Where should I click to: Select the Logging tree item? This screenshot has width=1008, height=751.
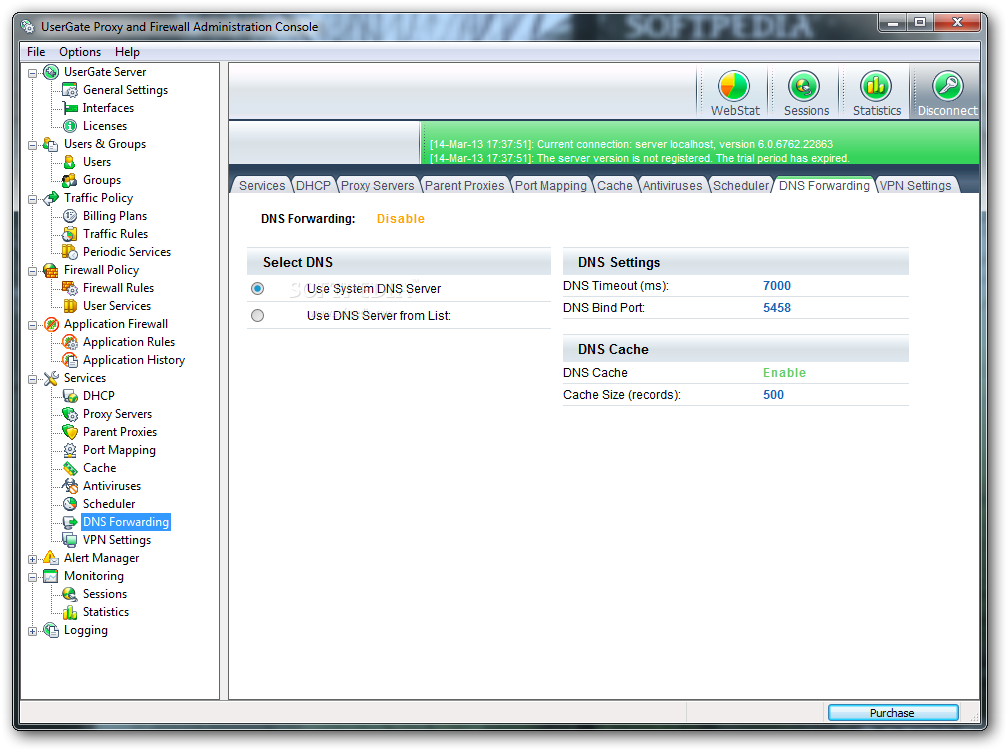point(86,630)
